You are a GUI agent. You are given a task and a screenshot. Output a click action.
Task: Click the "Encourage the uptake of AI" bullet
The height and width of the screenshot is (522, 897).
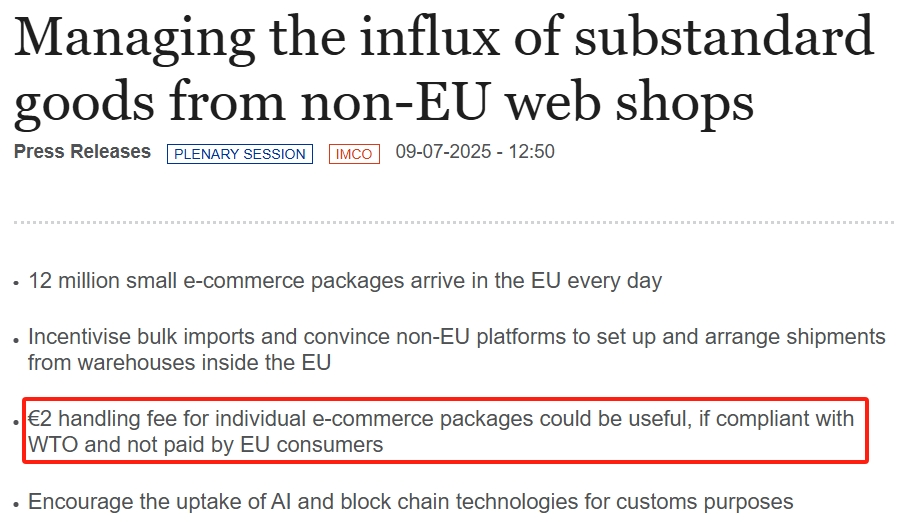coord(410,502)
